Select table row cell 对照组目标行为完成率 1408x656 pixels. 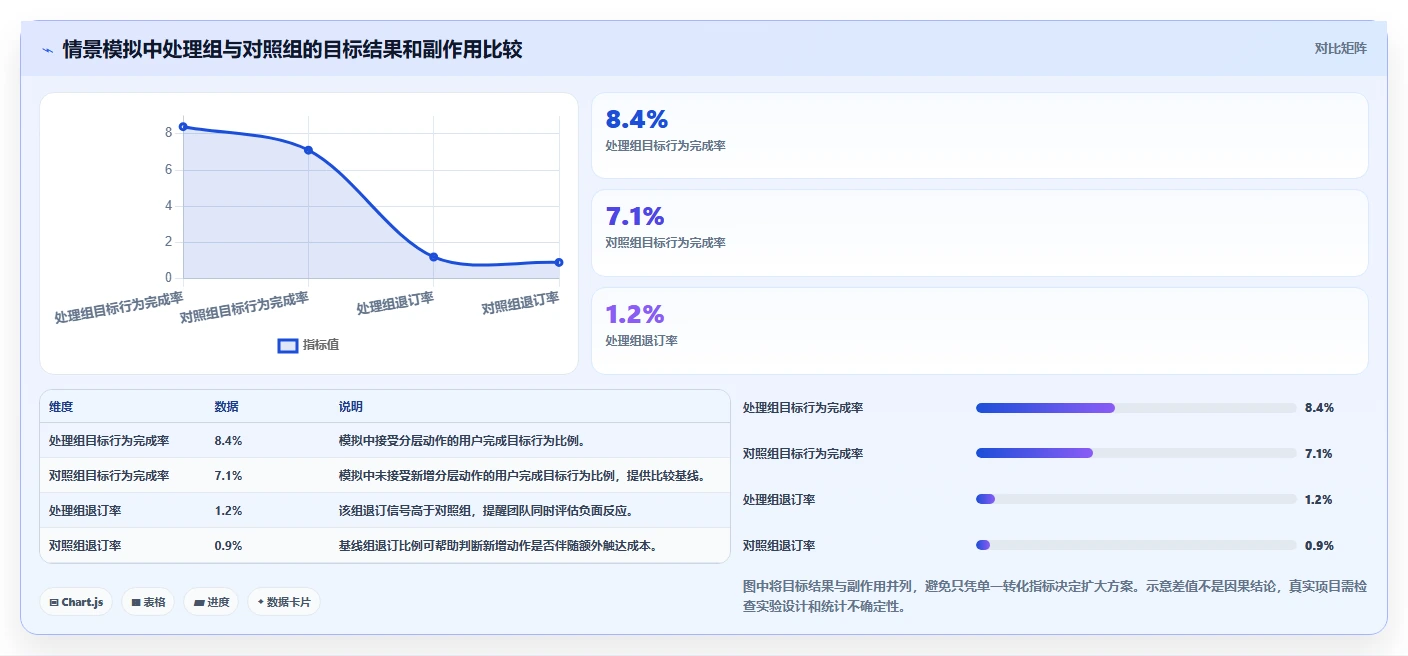pos(109,475)
